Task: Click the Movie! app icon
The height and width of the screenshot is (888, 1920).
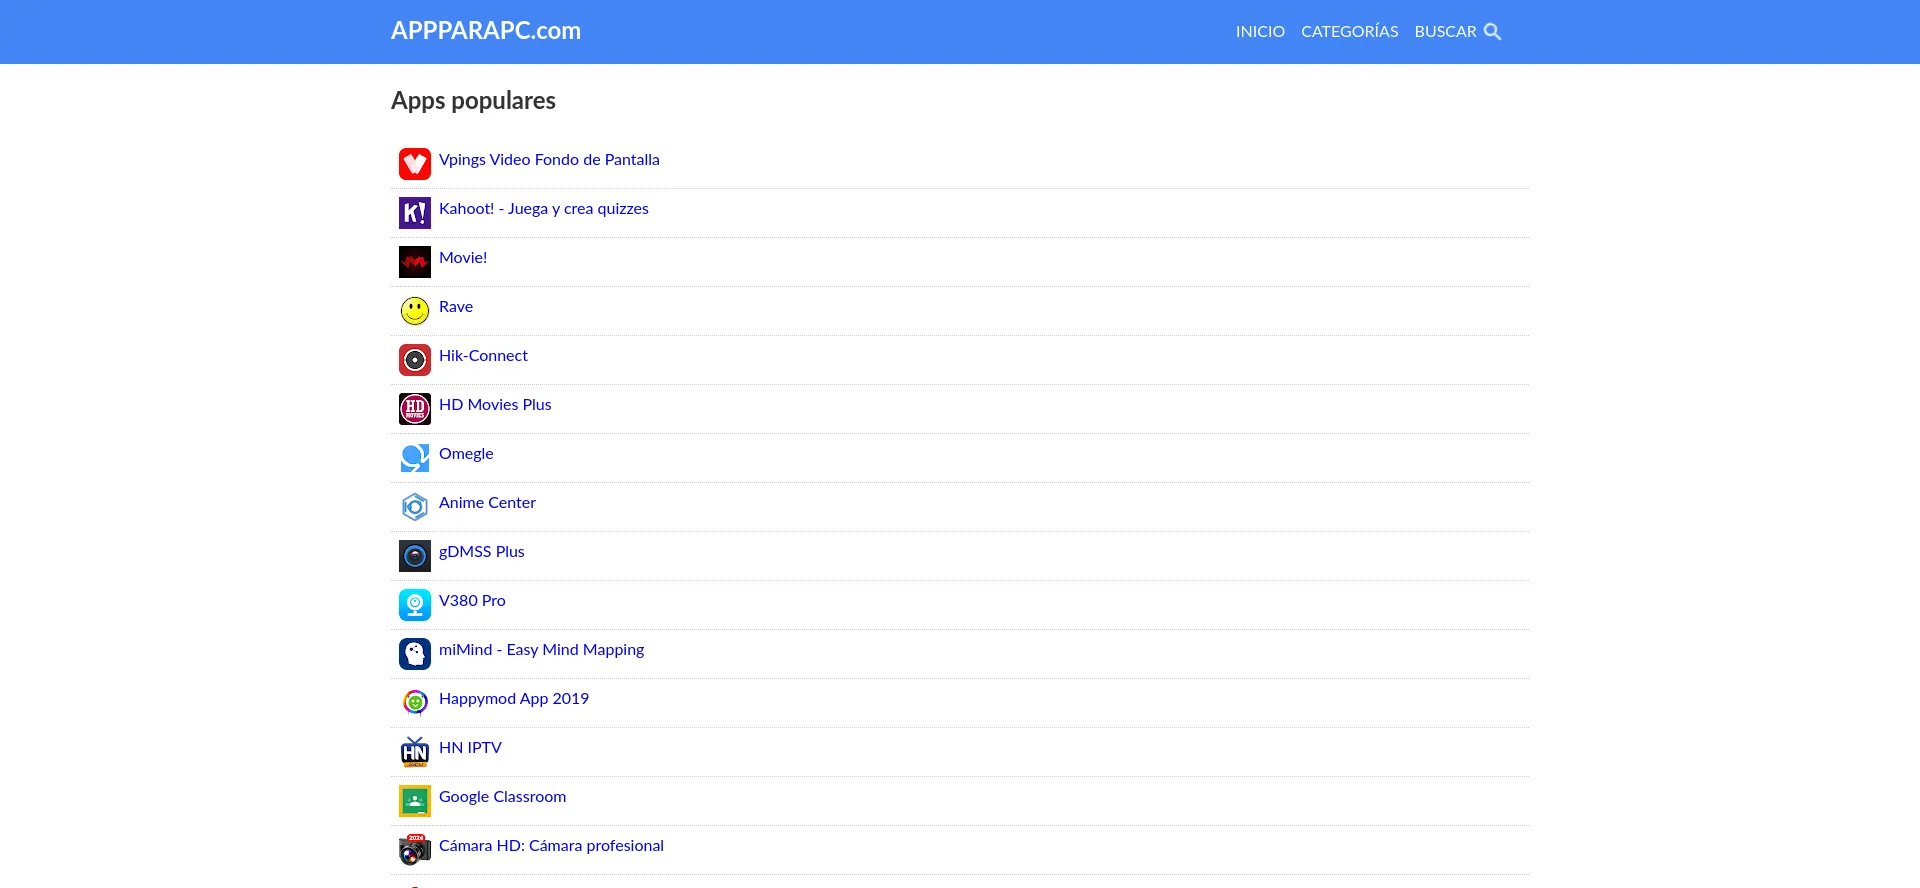Action: [x=415, y=262]
